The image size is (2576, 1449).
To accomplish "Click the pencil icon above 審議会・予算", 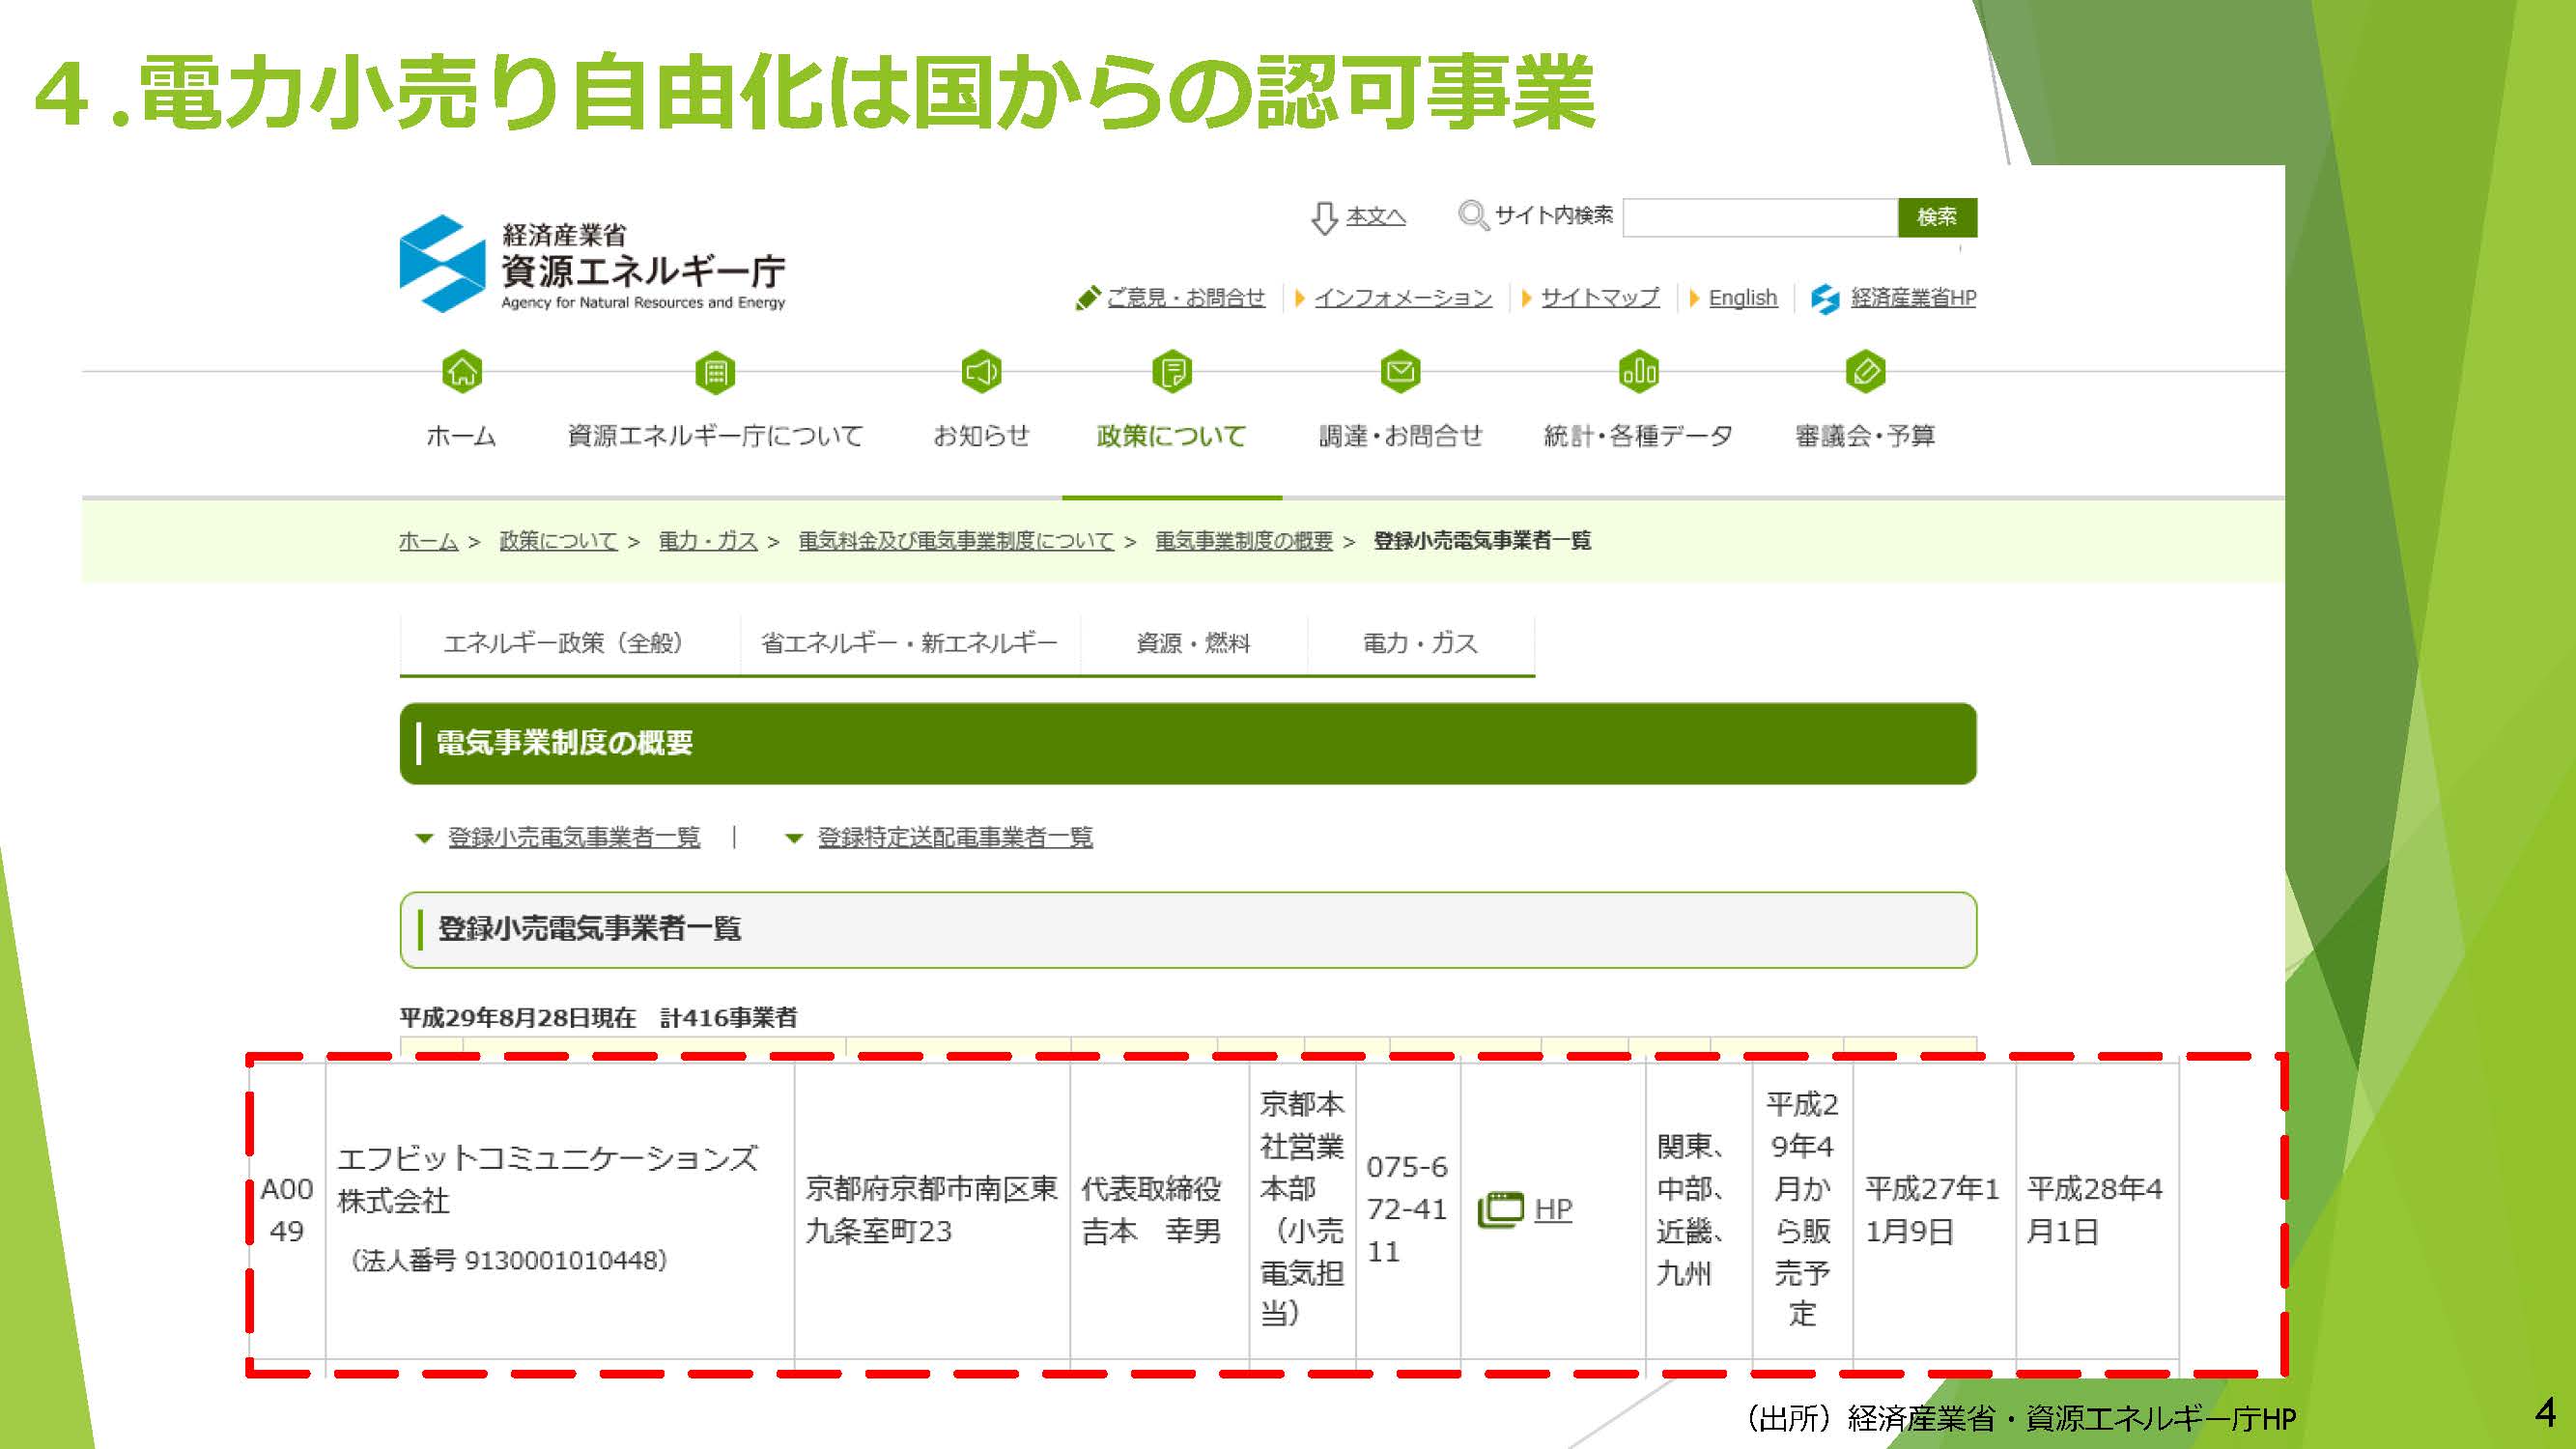I will (1865, 372).
